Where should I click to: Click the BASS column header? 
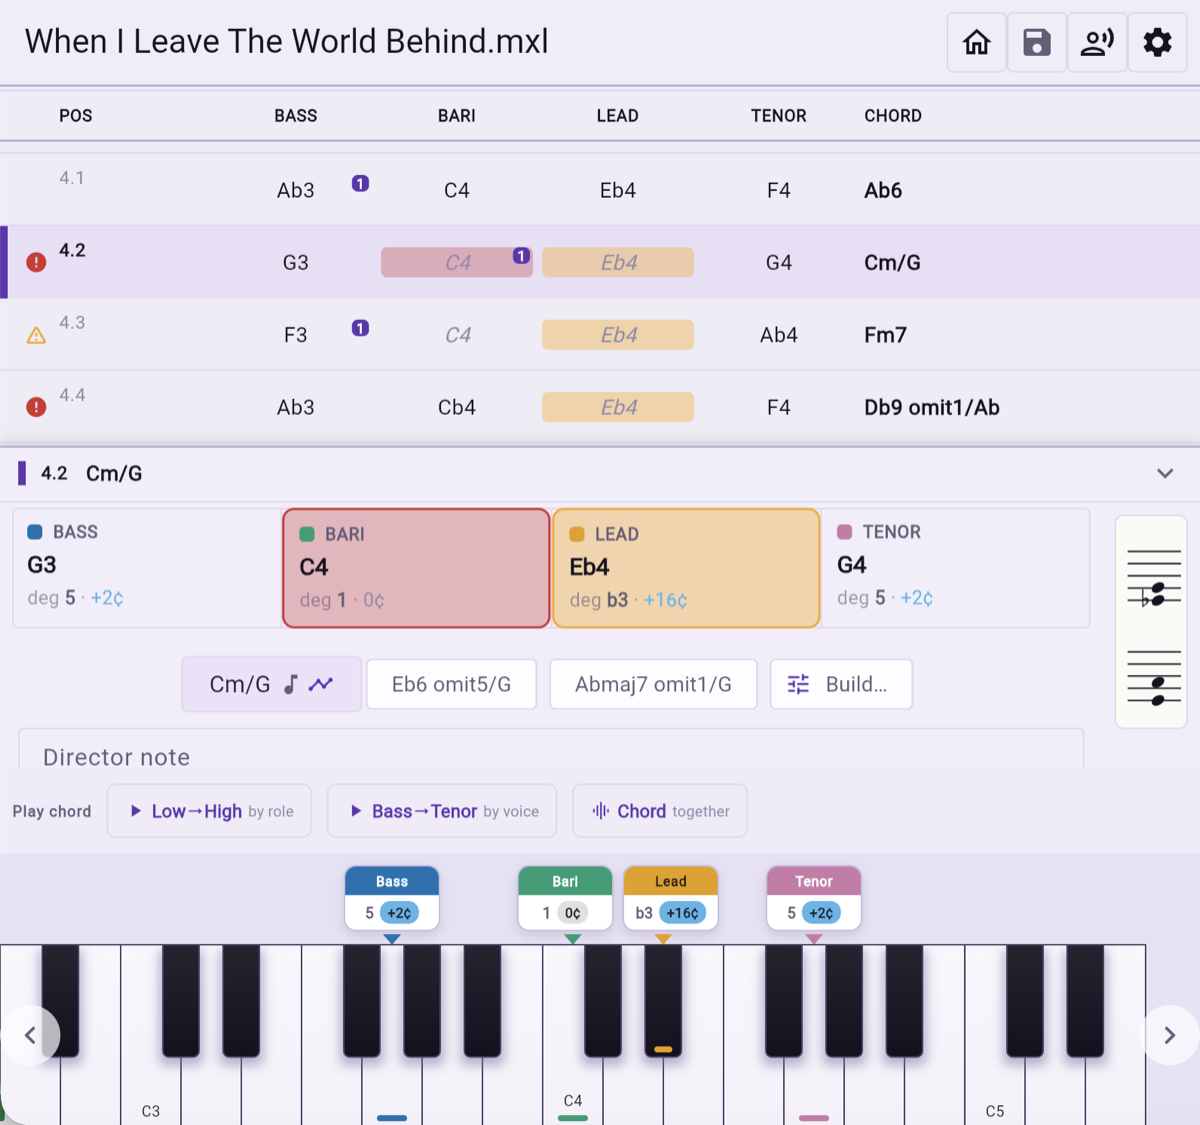[296, 116]
